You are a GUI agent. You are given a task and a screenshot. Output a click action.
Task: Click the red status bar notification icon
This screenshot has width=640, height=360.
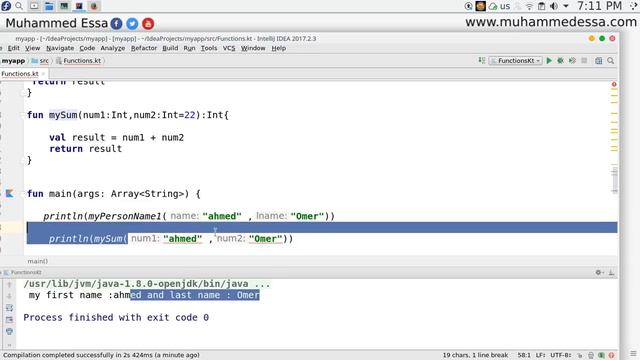click(611, 355)
